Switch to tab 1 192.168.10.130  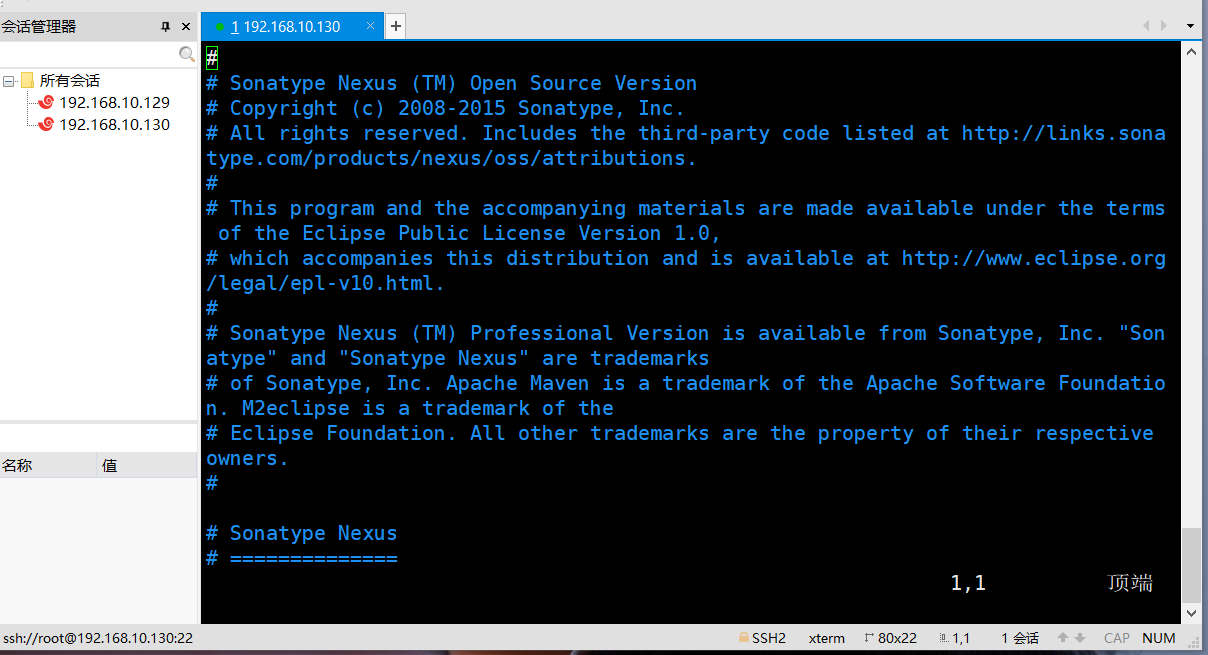click(x=292, y=27)
